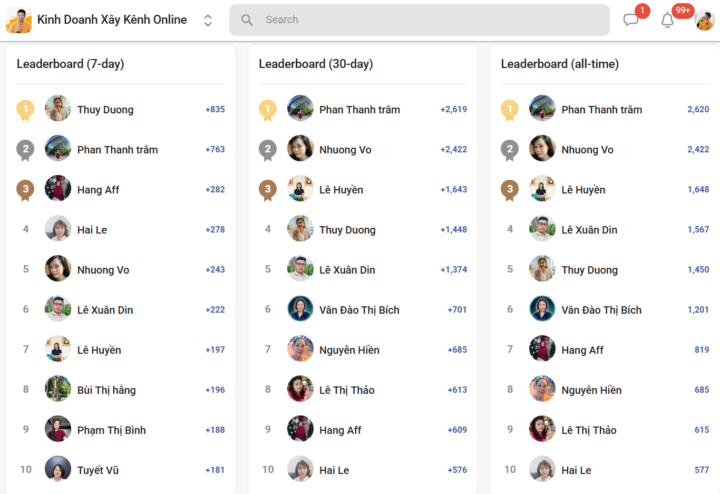Expand the community switcher chevrons
The image size is (720, 494).
click(208, 20)
